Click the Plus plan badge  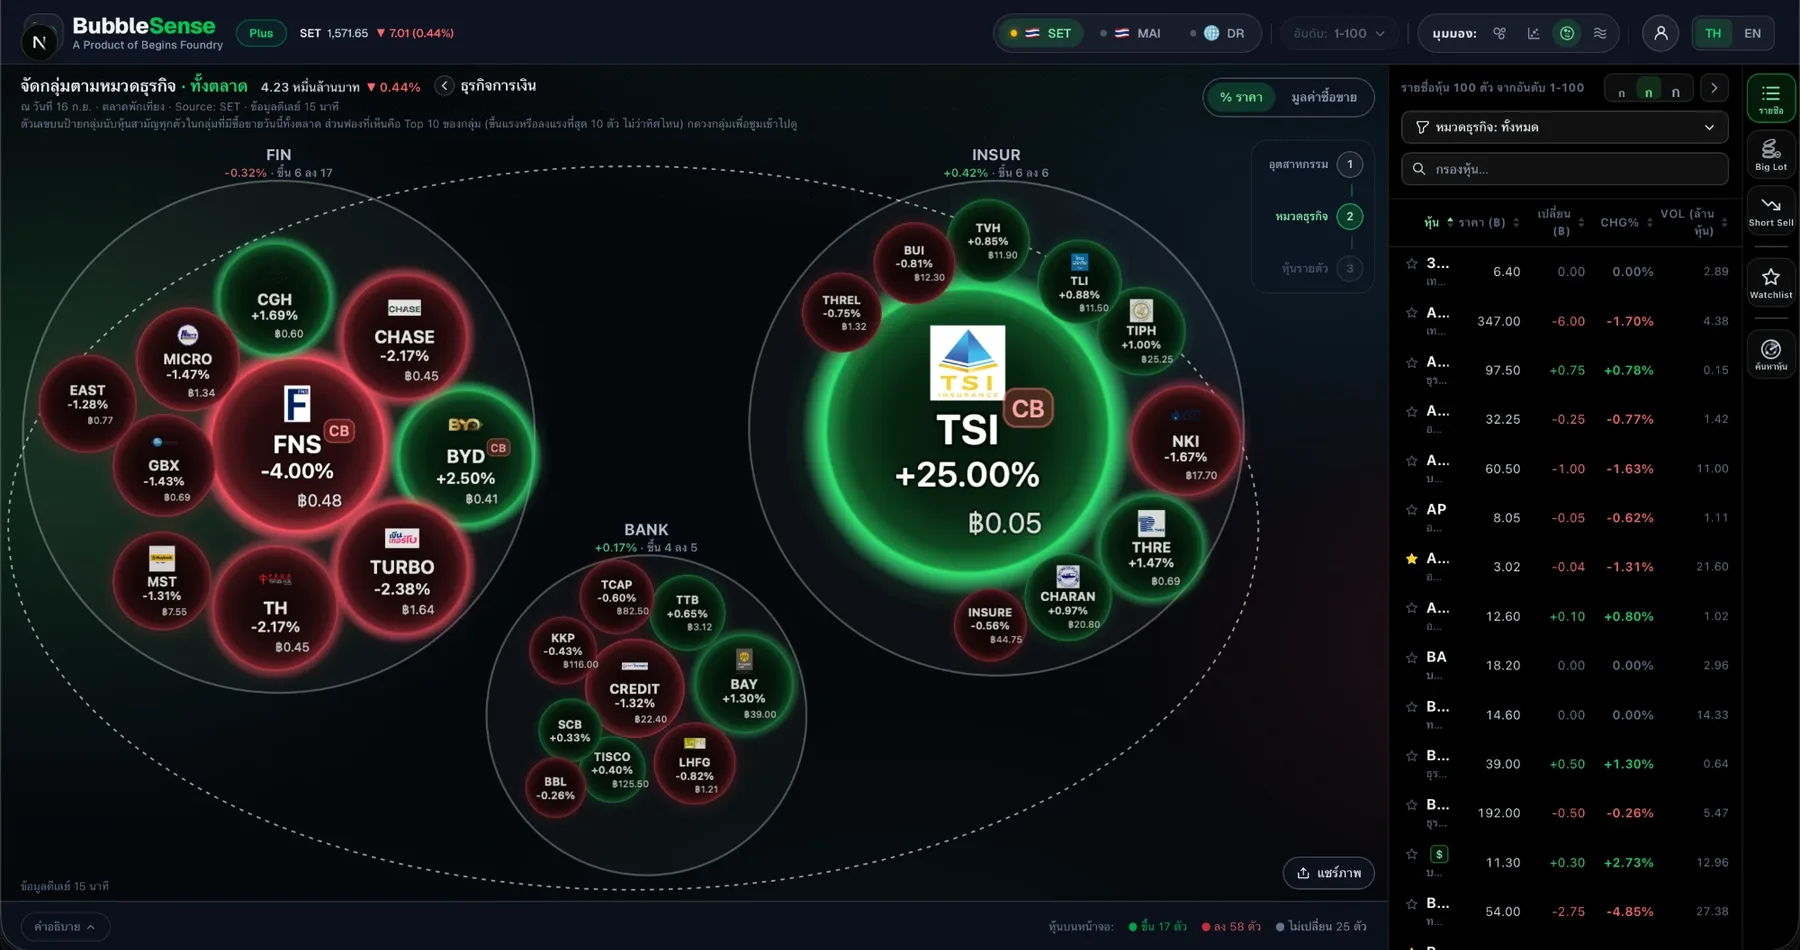click(261, 33)
